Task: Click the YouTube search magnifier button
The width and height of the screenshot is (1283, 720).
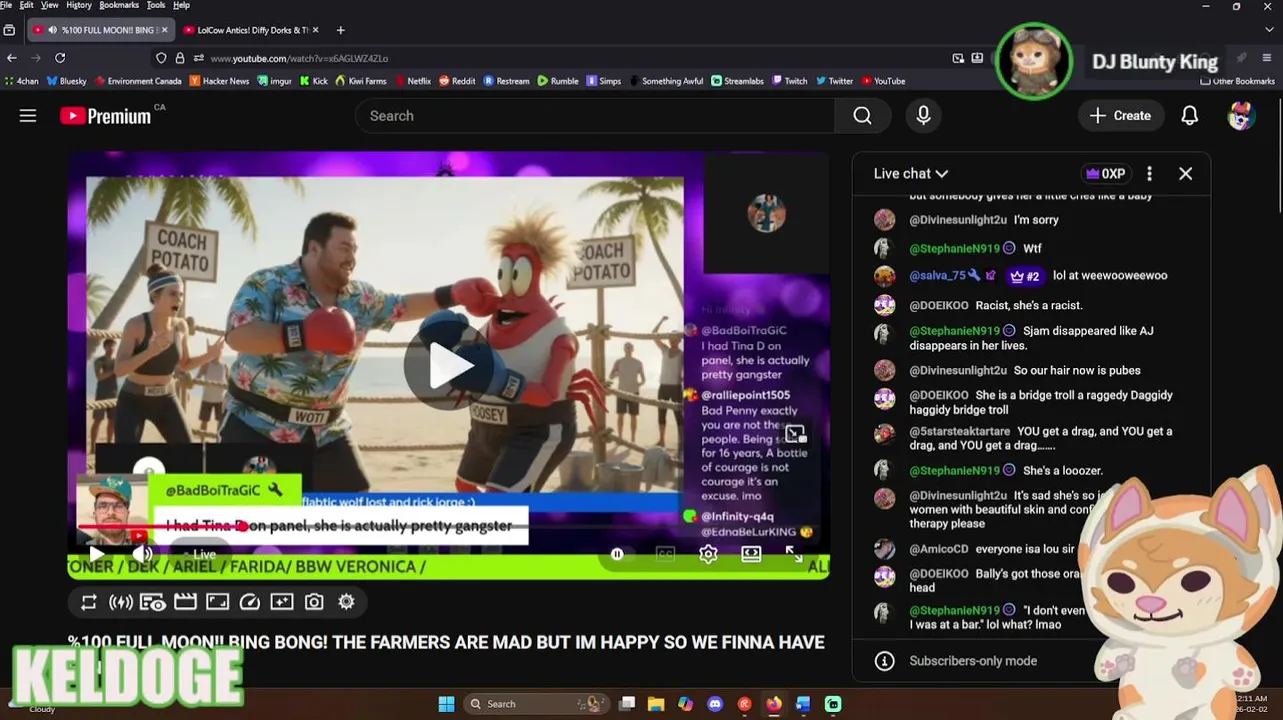Action: (862, 116)
